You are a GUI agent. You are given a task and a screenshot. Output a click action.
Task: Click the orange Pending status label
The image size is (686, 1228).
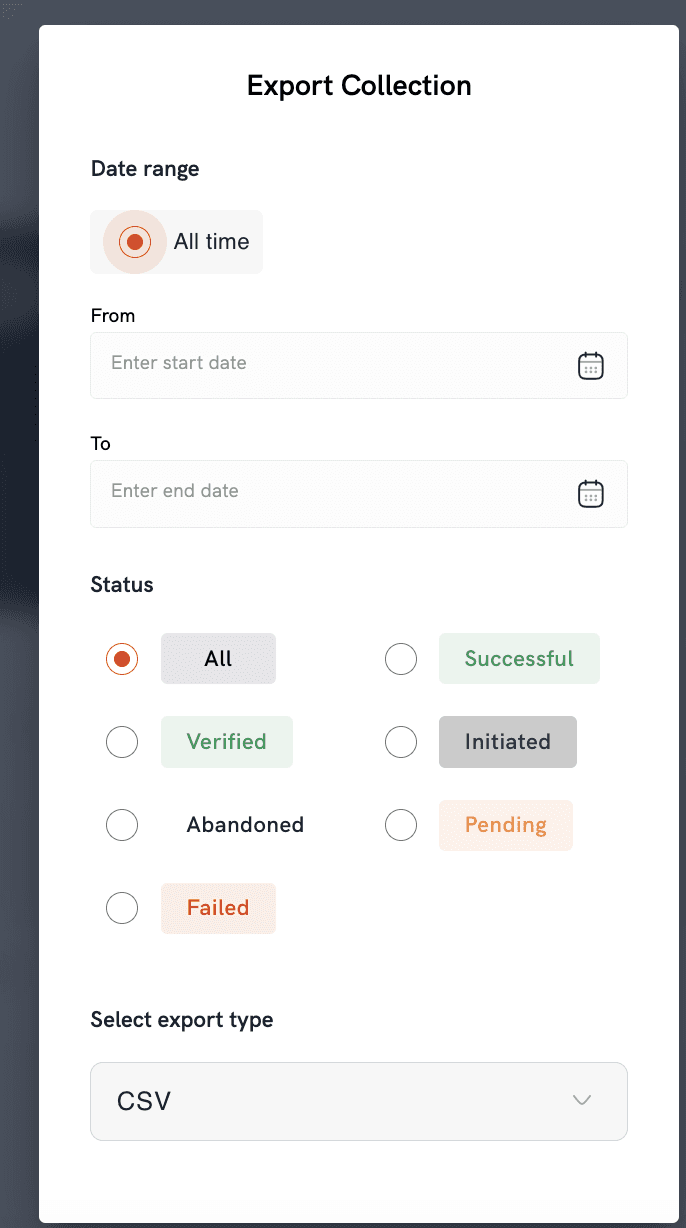(506, 826)
